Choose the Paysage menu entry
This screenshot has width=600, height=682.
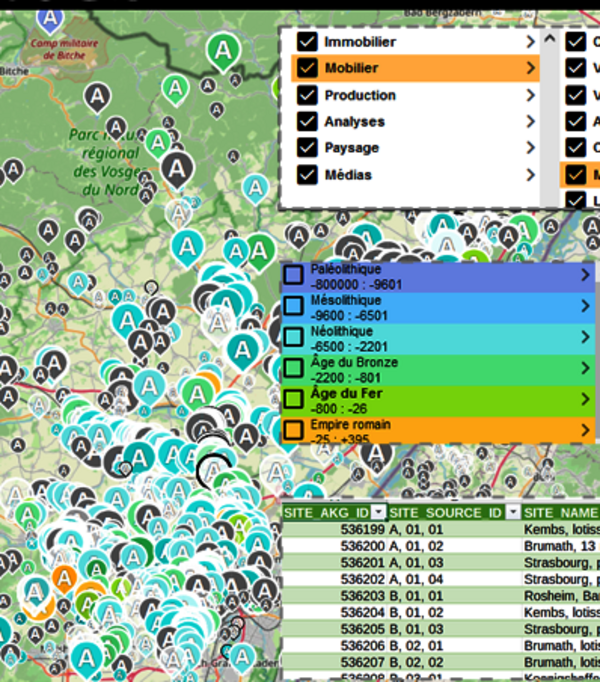click(x=351, y=148)
